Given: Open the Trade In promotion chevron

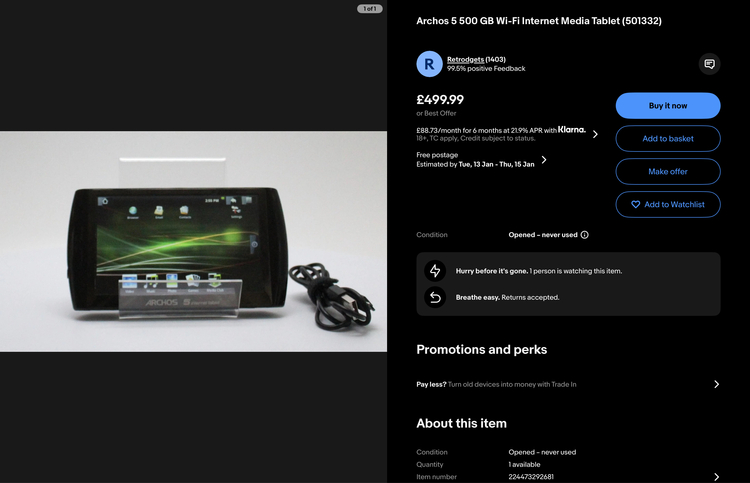Looking at the screenshot, I should click(716, 384).
